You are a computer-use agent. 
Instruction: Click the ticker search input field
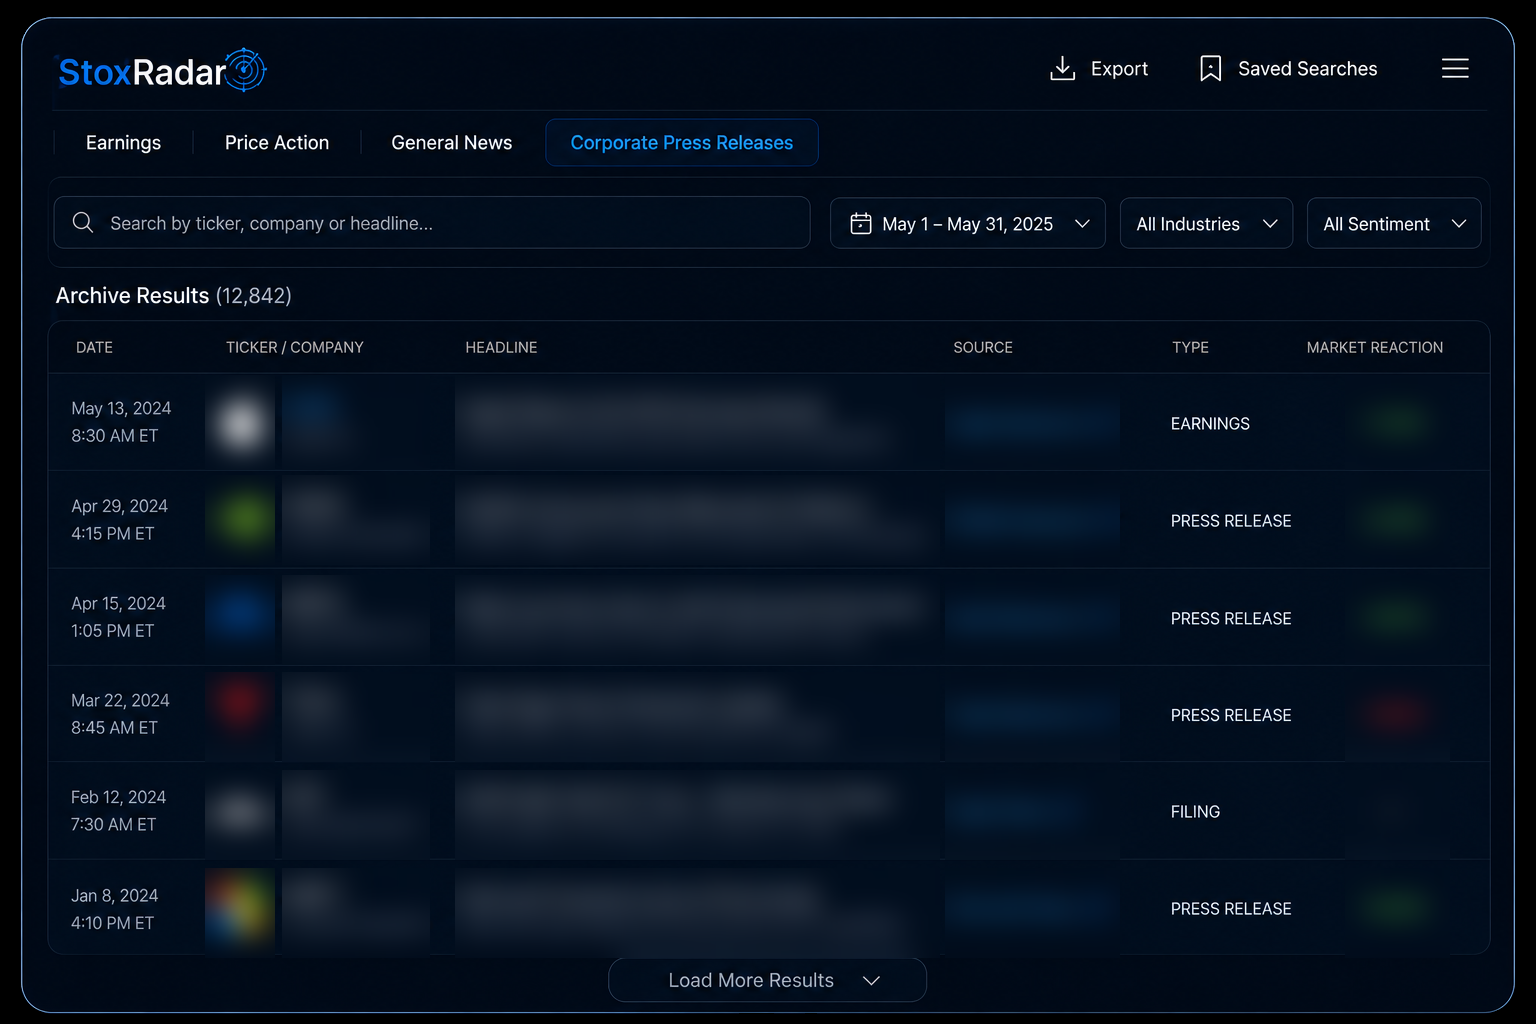(x=432, y=222)
